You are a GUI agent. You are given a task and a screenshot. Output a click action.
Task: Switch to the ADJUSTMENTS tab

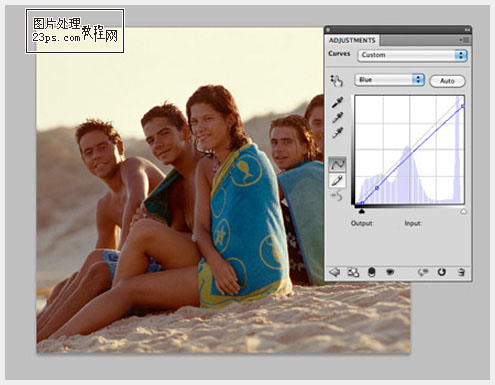pyautogui.click(x=352, y=40)
